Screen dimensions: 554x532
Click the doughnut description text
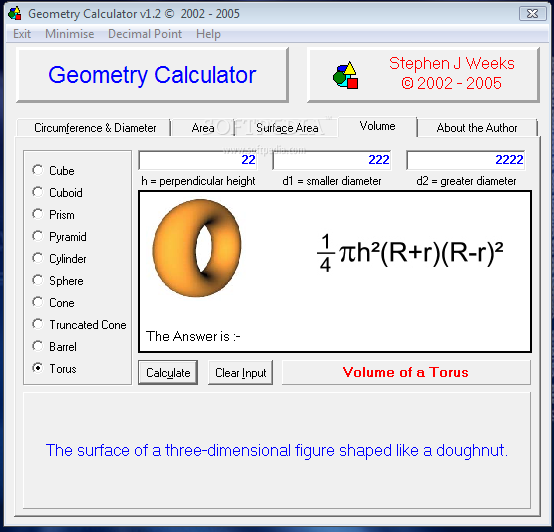point(277,450)
